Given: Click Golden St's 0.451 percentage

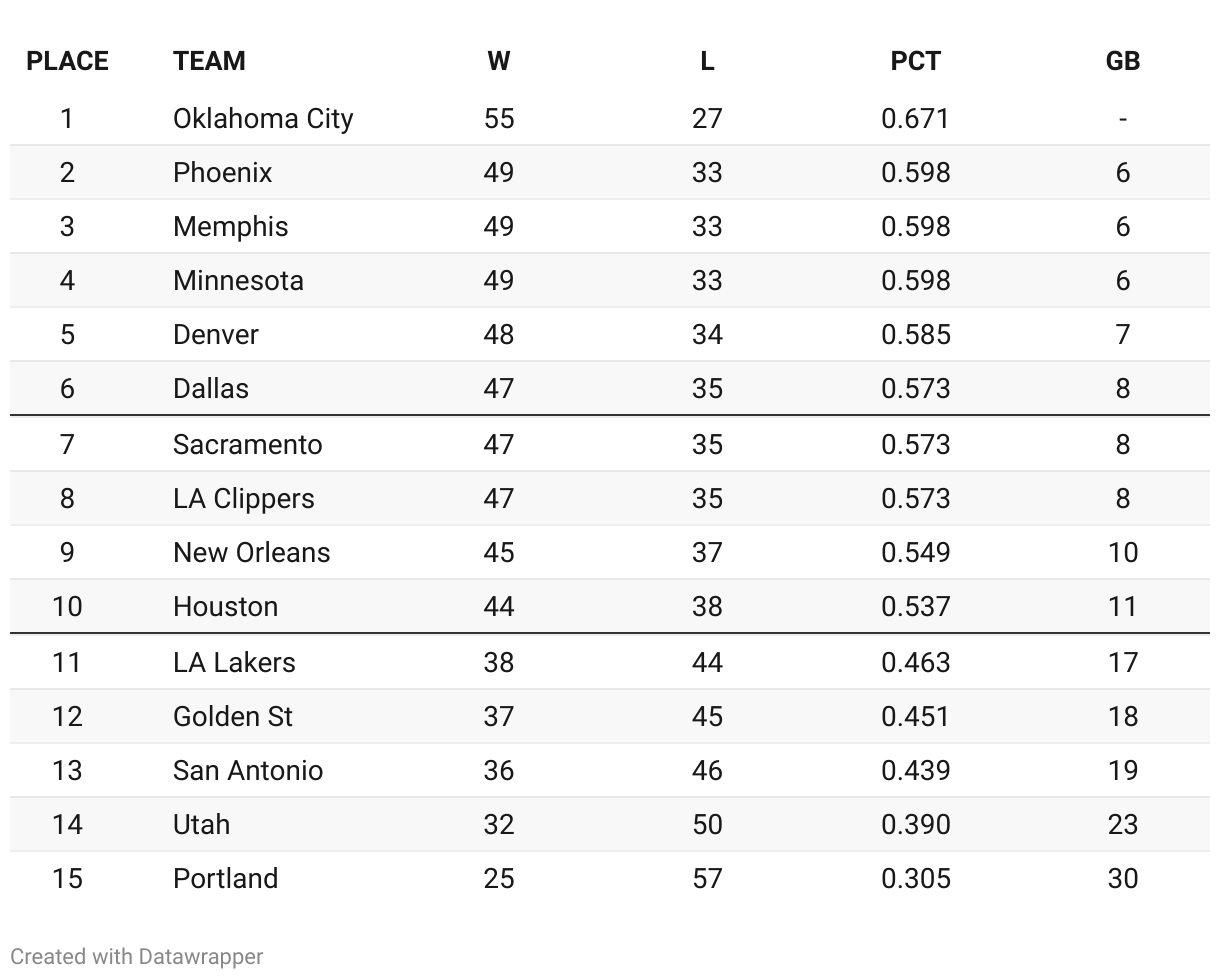Looking at the screenshot, I should click(x=915, y=716).
